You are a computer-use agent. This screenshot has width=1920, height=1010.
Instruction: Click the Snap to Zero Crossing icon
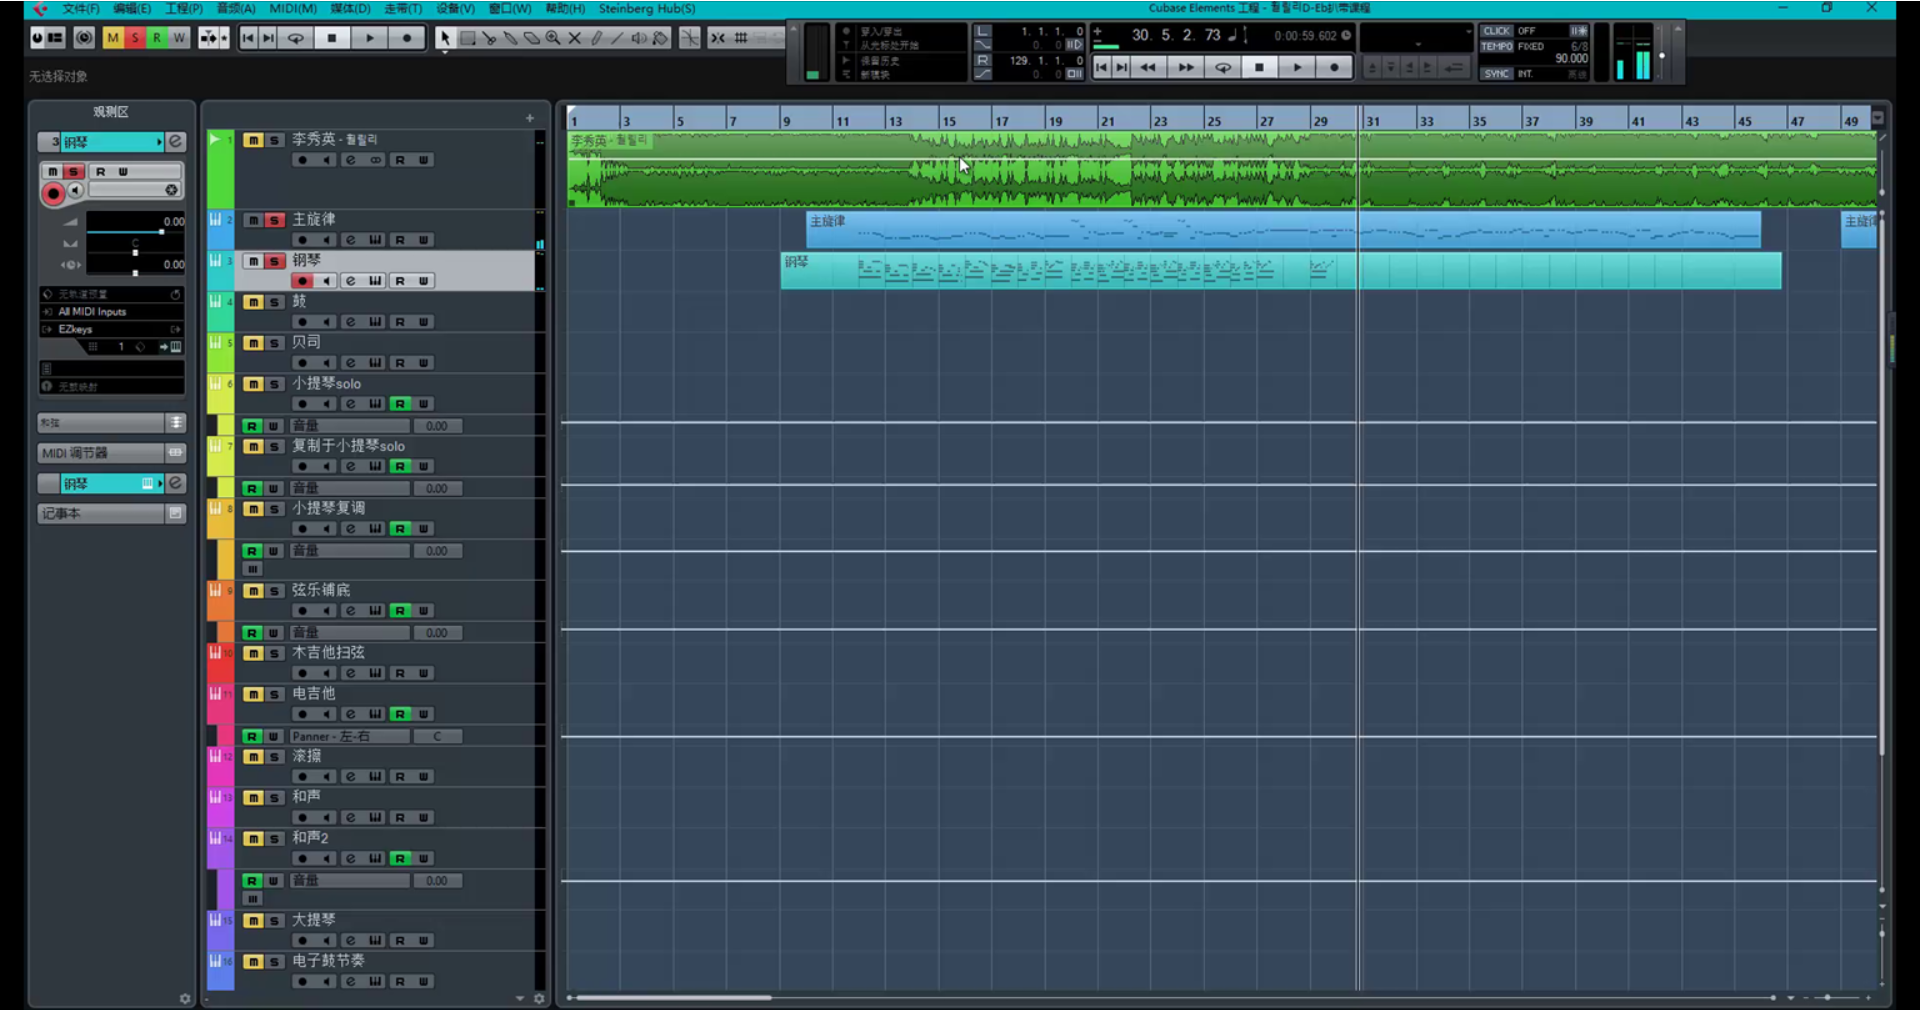tap(690, 38)
